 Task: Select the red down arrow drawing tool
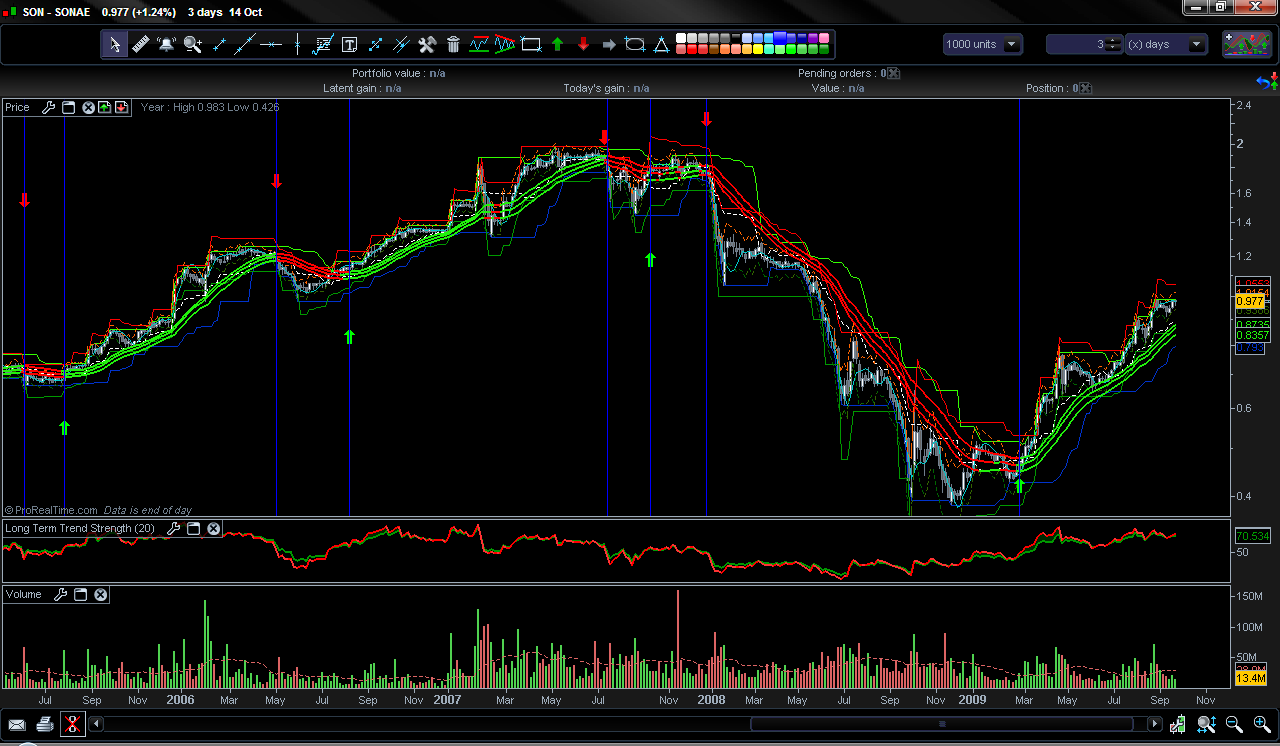click(x=583, y=44)
